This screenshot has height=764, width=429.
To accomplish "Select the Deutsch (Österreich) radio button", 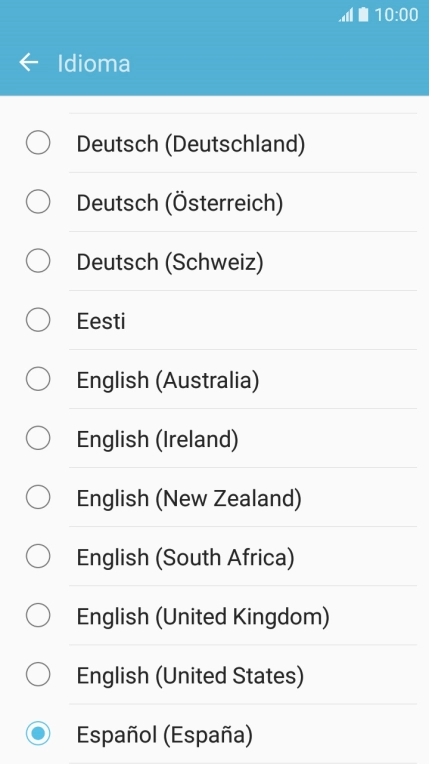I will point(38,202).
